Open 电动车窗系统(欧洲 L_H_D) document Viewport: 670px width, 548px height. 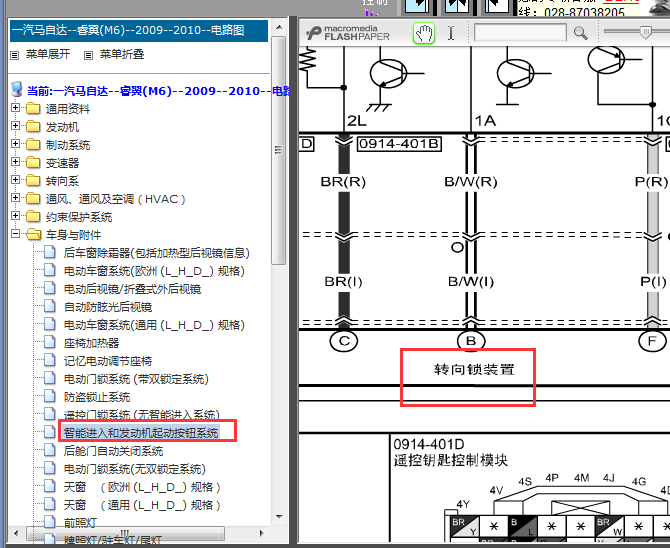tap(154, 271)
